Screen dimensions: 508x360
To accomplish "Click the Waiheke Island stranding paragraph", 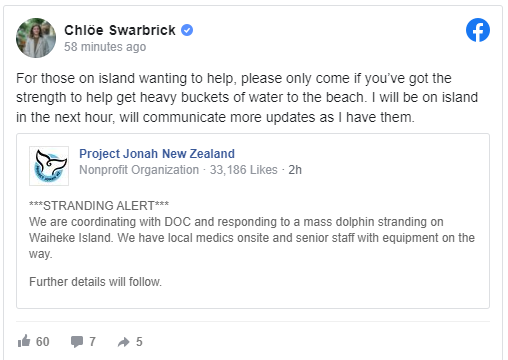I will pyautogui.click(x=252, y=238).
